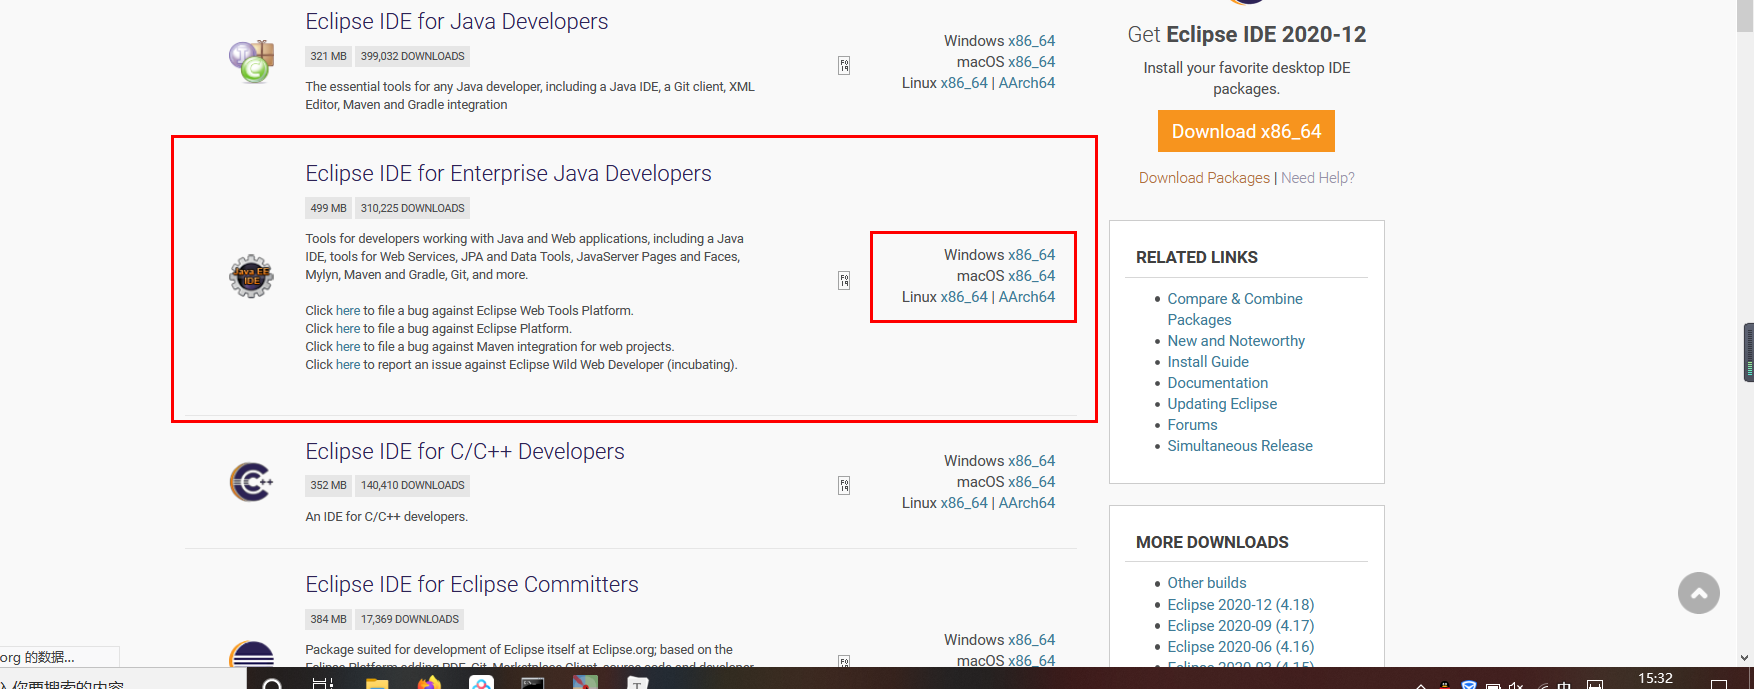
Task: Click the 140,410 DOWNLOADS badge
Action: (413, 486)
